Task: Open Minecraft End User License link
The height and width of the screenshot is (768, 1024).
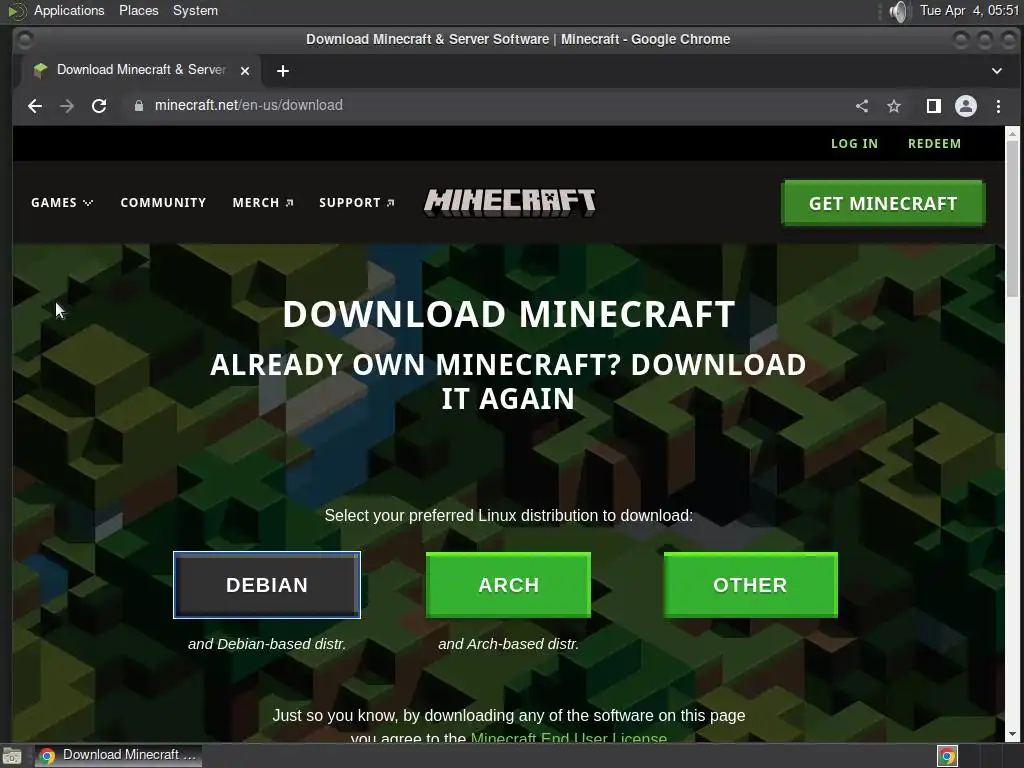Action: [569, 737]
